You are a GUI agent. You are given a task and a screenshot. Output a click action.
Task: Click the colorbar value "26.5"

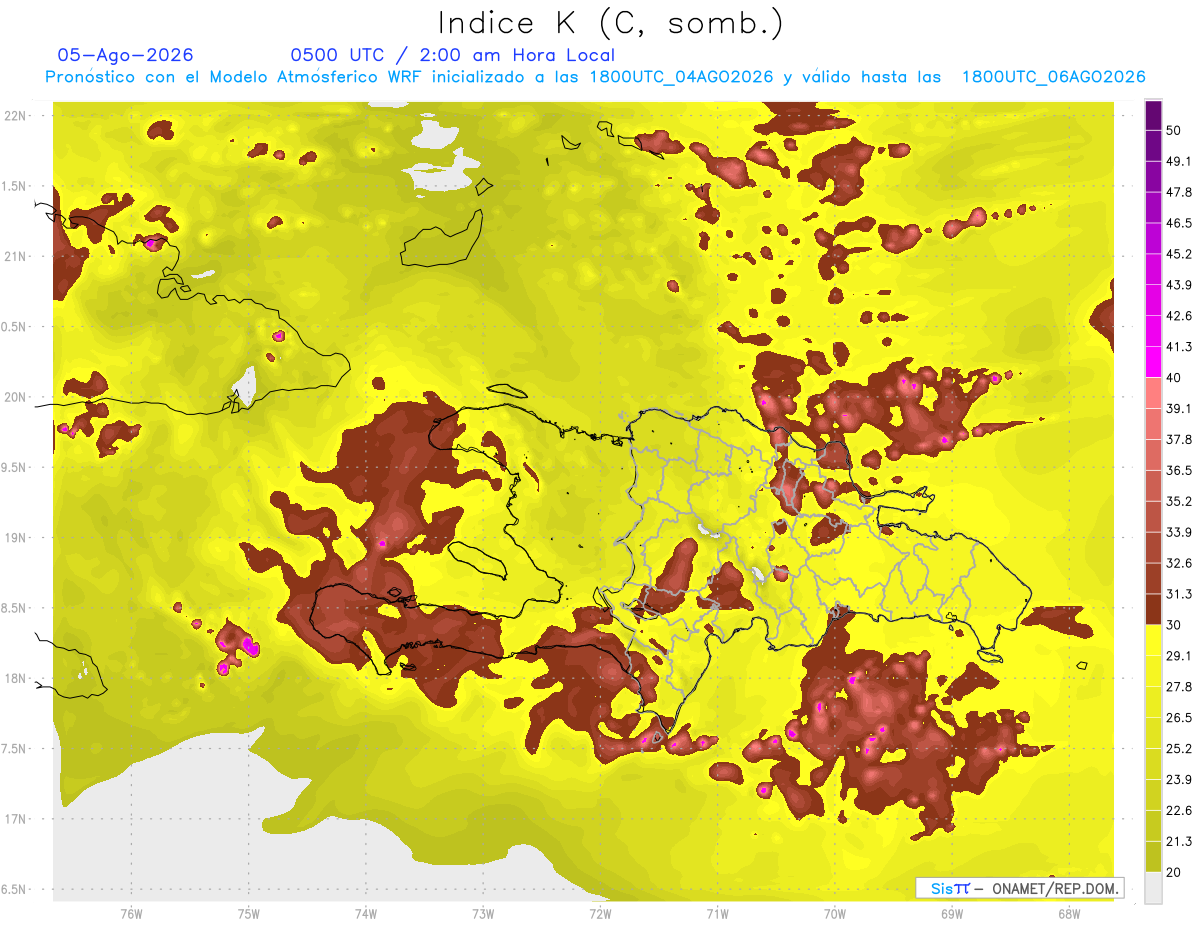[x=1178, y=718]
